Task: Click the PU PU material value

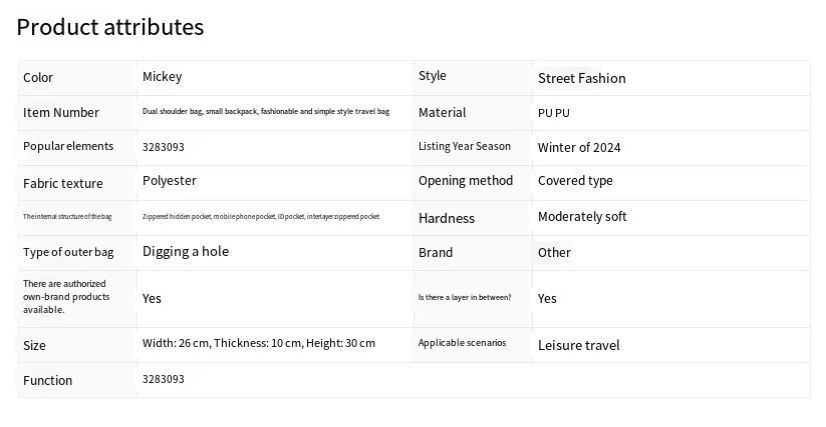Action: (x=554, y=113)
